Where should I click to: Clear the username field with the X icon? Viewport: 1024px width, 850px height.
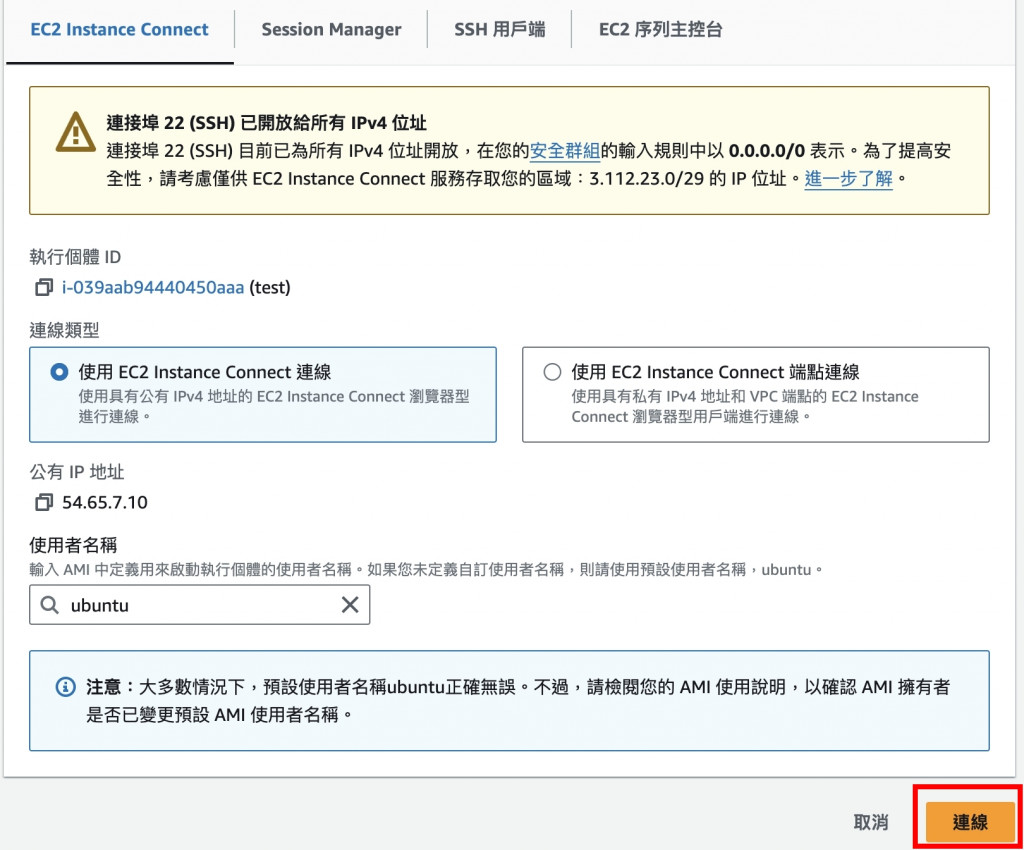point(350,605)
